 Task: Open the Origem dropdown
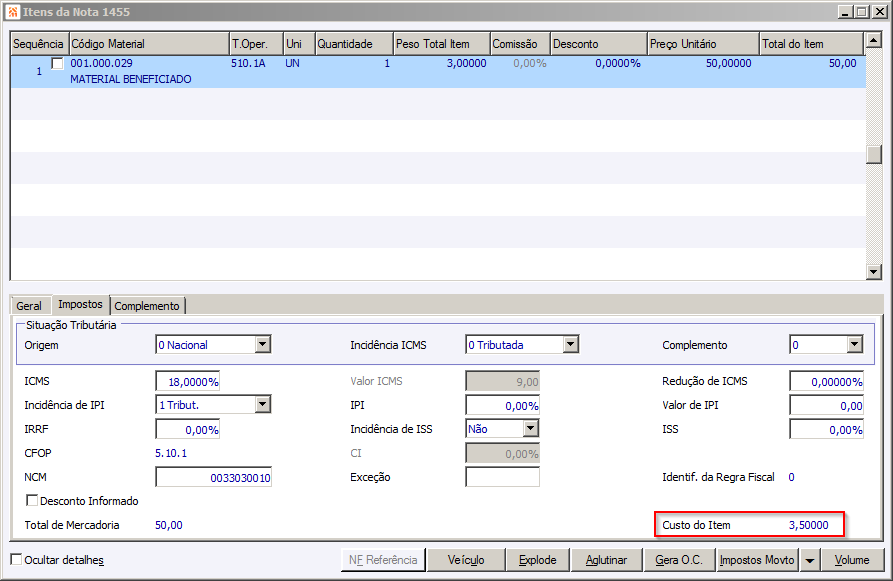click(x=263, y=345)
